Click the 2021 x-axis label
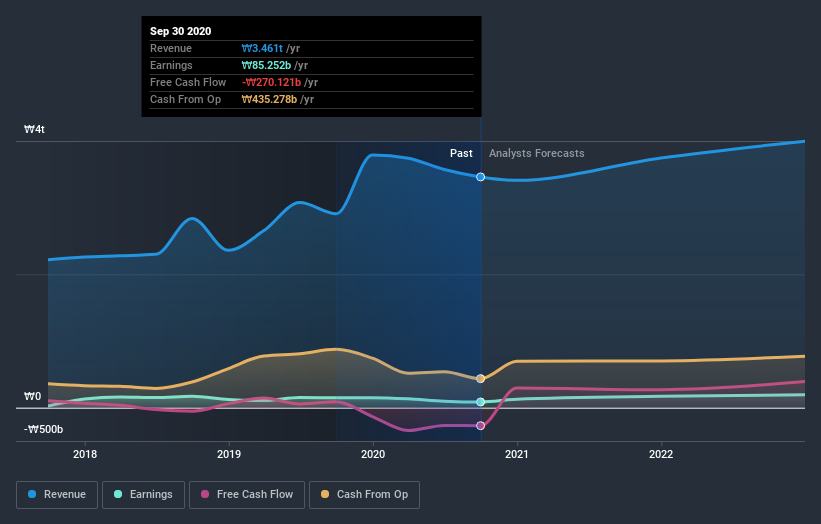Image resolution: width=821 pixels, height=524 pixels. click(517, 454)
